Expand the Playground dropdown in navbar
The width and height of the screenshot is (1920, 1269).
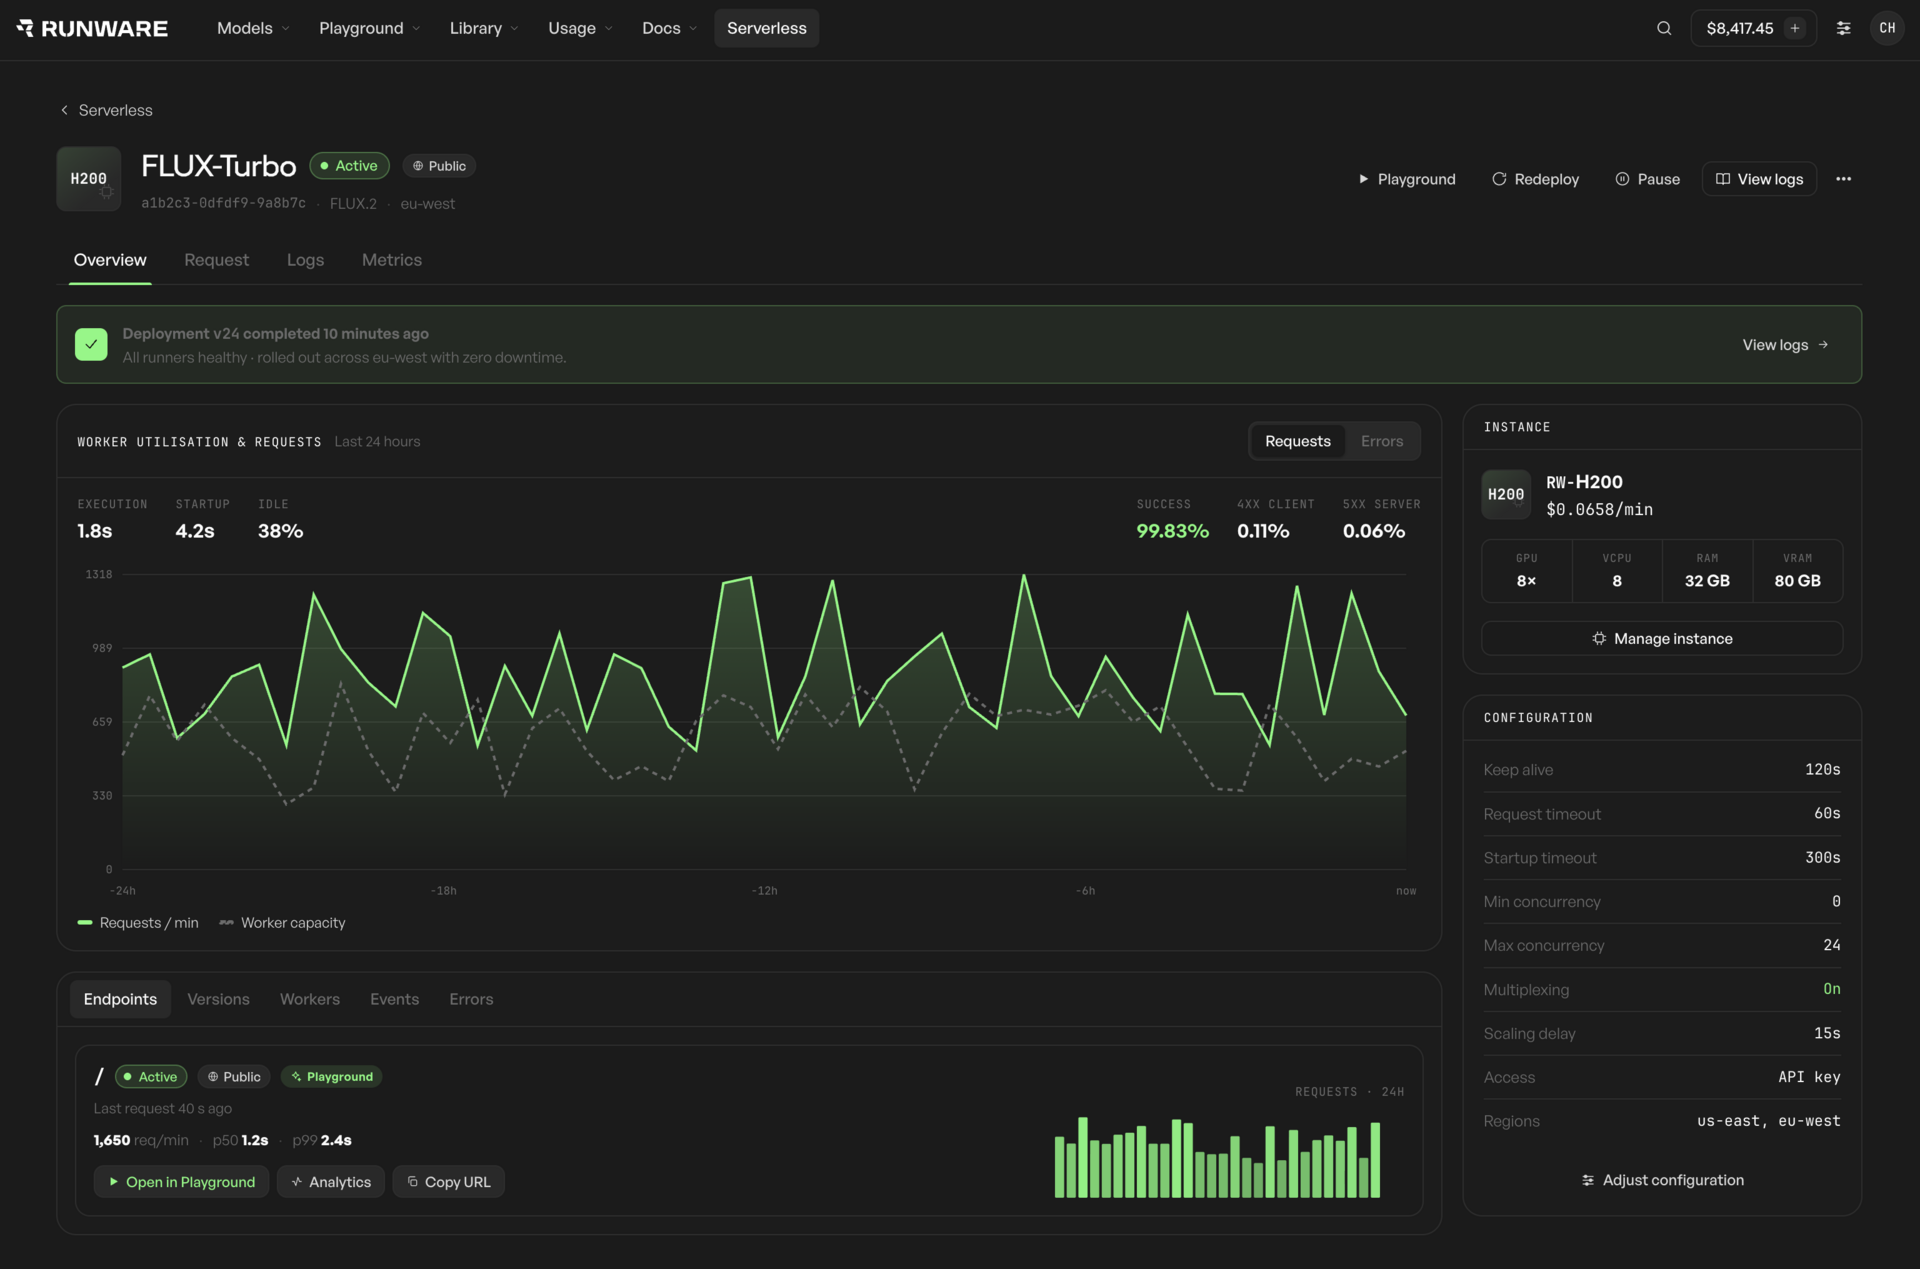(369, 28)
